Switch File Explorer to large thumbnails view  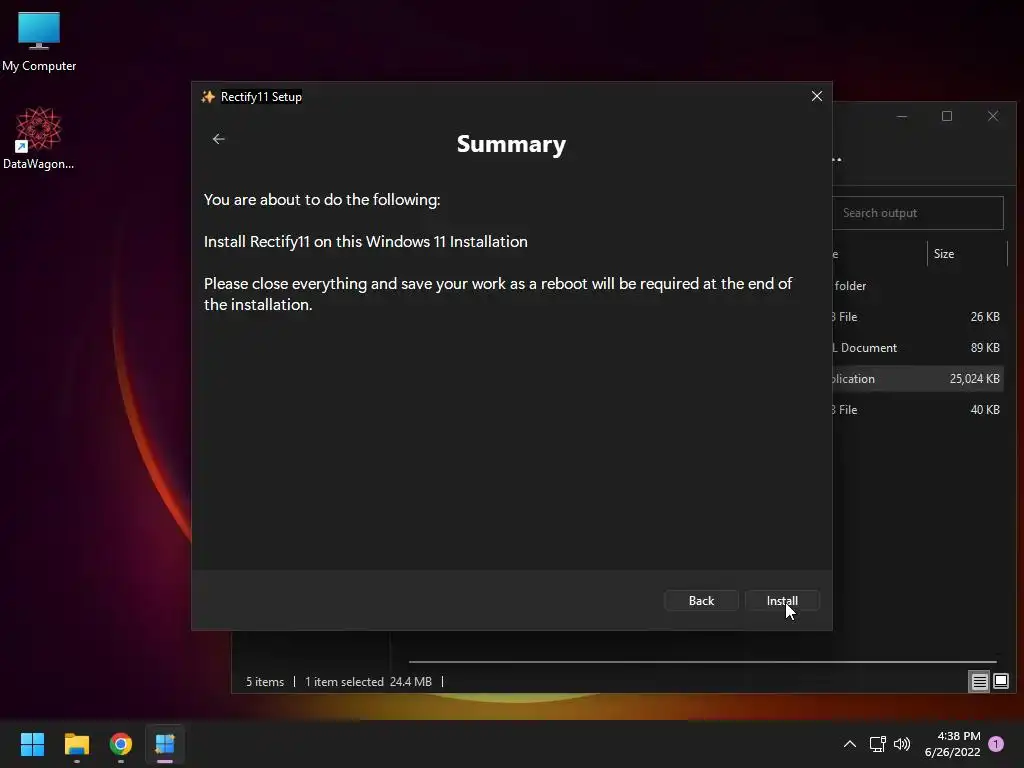(1000, 682)
